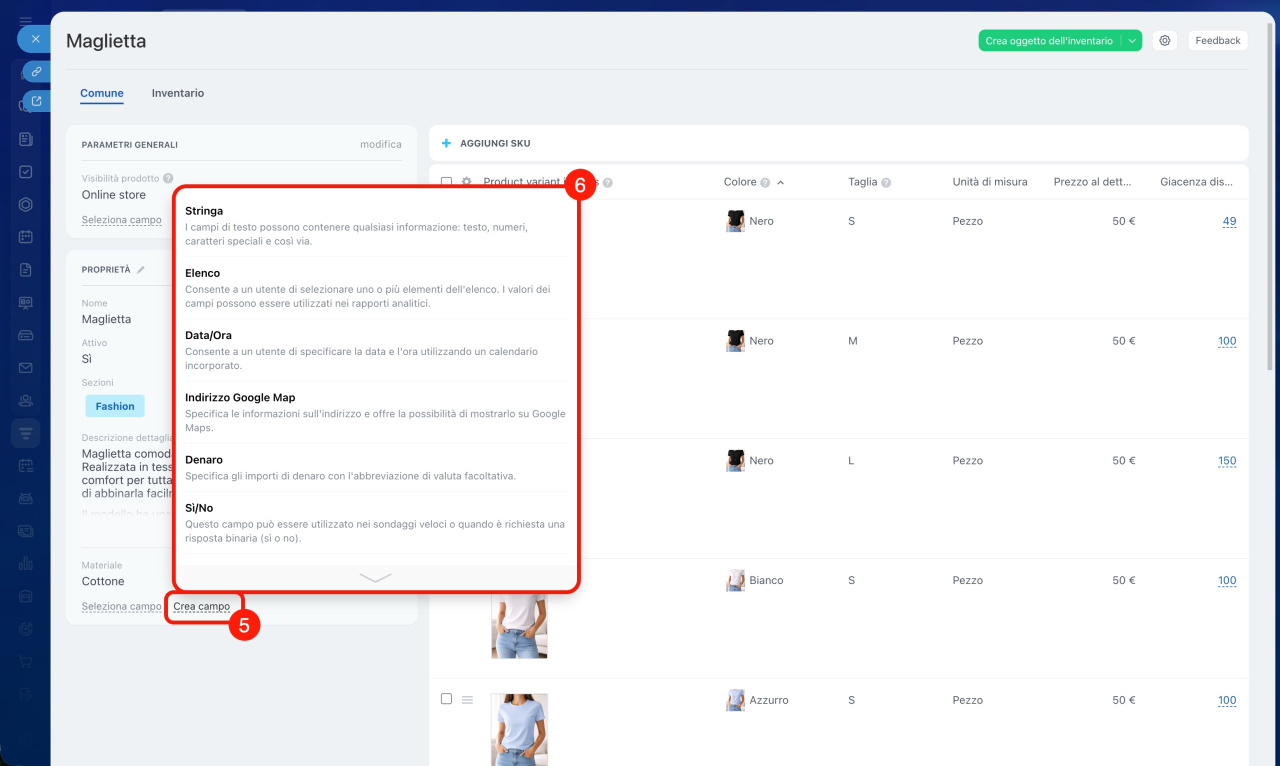Image resolution: width=1280 pixels, height=766 pixels.
Task: Click the Aggiungi SKU button
Action: click(486, 143)
